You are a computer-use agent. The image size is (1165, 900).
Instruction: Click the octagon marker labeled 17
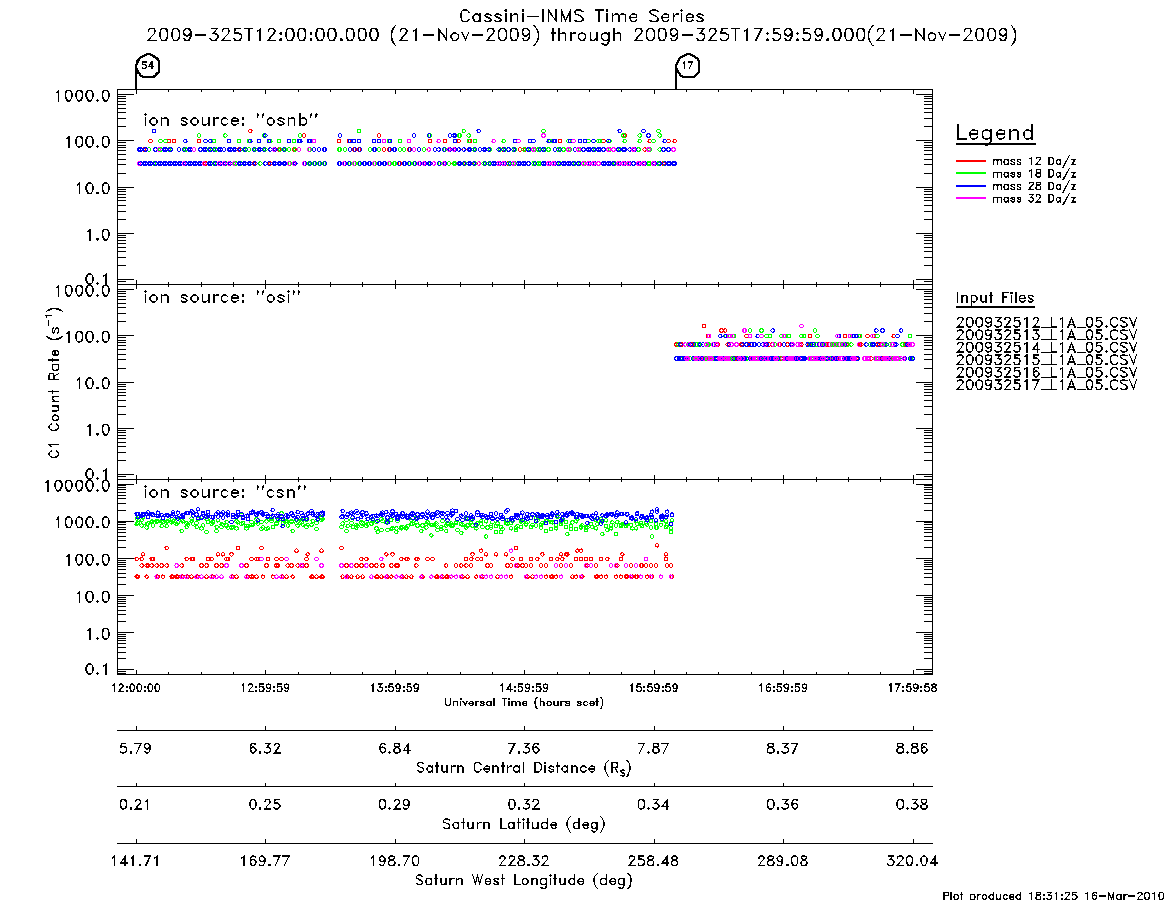click(x=688, y=65)
